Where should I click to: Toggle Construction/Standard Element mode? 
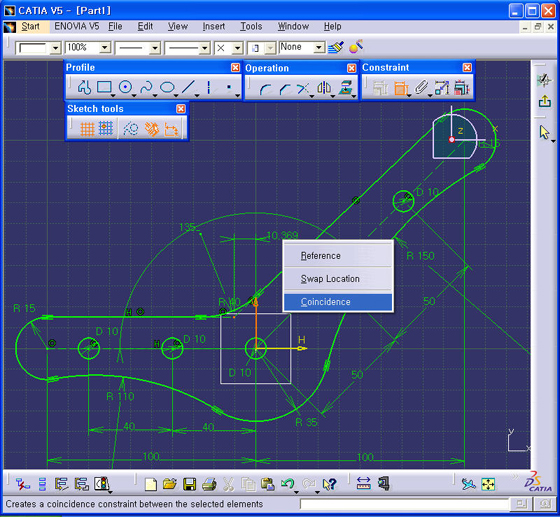(131, 129)
